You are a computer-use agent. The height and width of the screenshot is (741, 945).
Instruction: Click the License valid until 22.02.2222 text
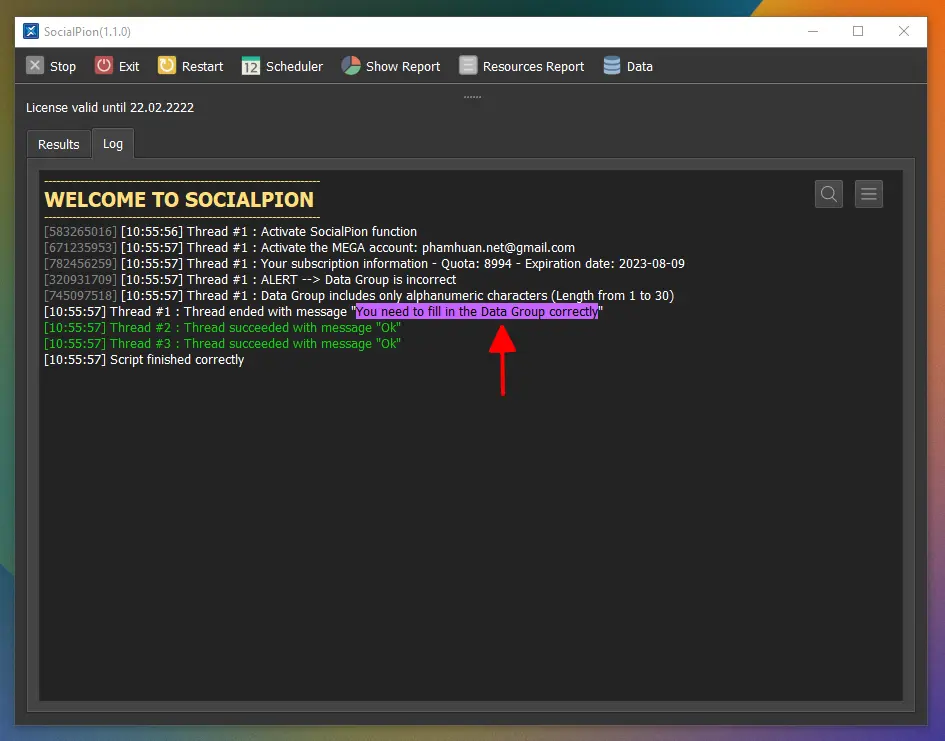coord(110,107)
